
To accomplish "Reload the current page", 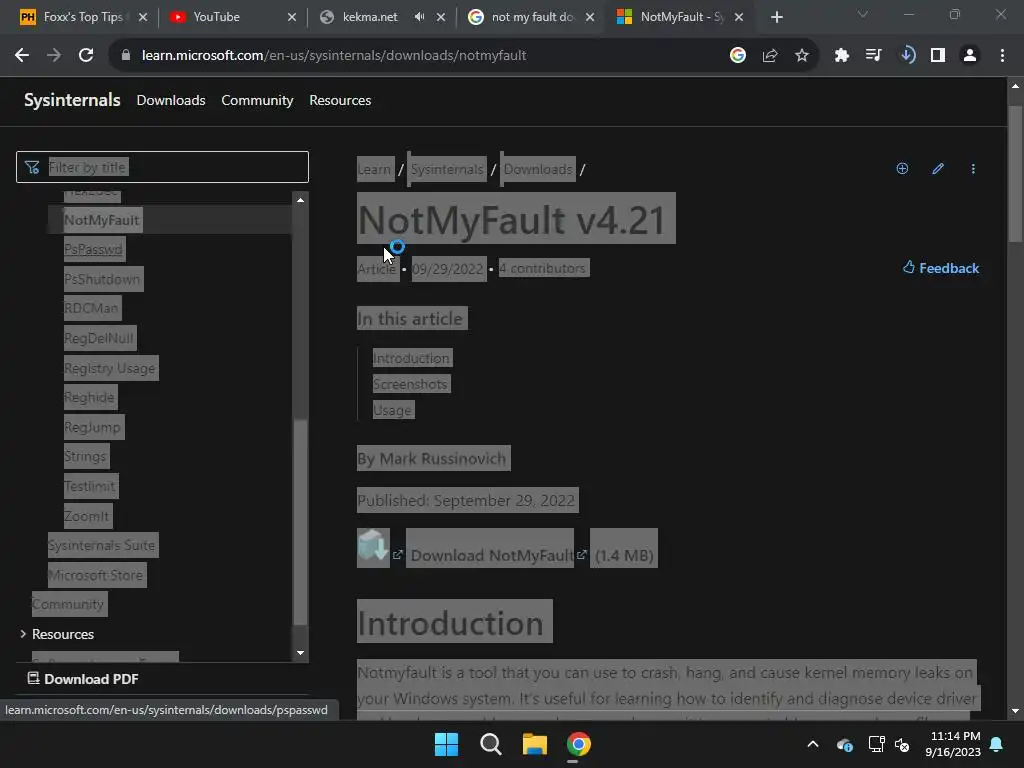I will click(86, 56).
